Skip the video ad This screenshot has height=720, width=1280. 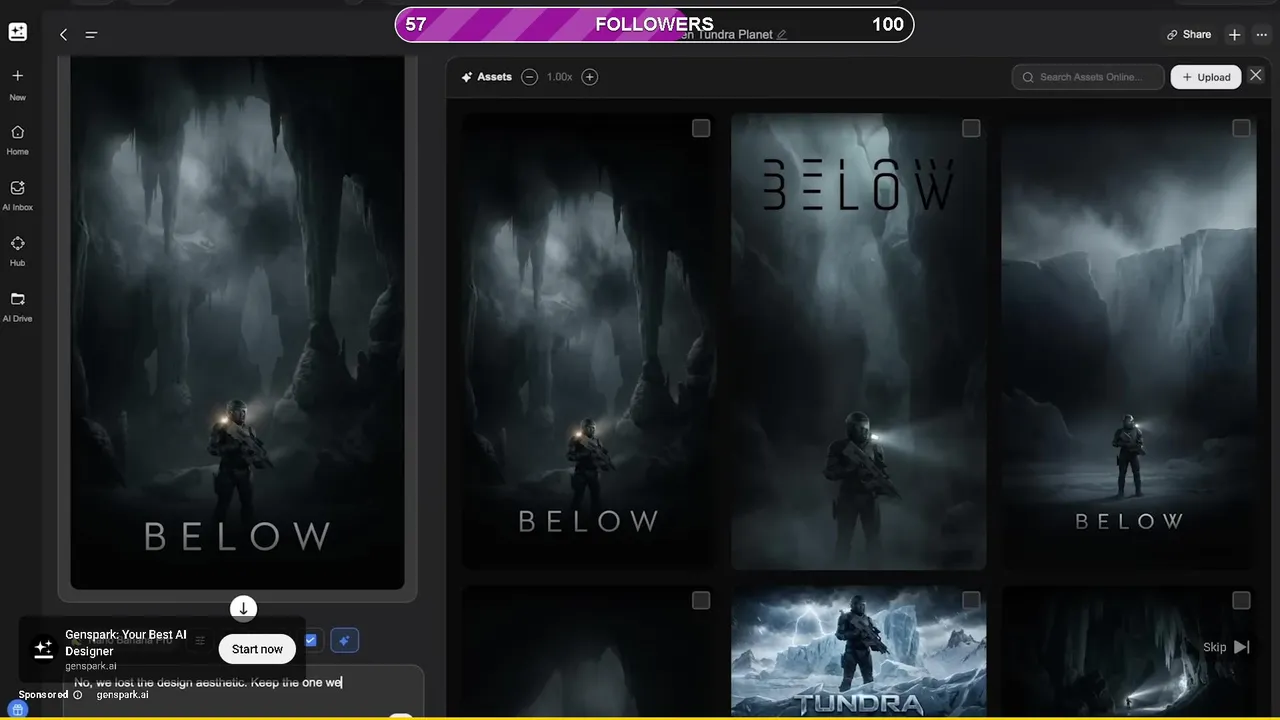tap(1226, 647)
